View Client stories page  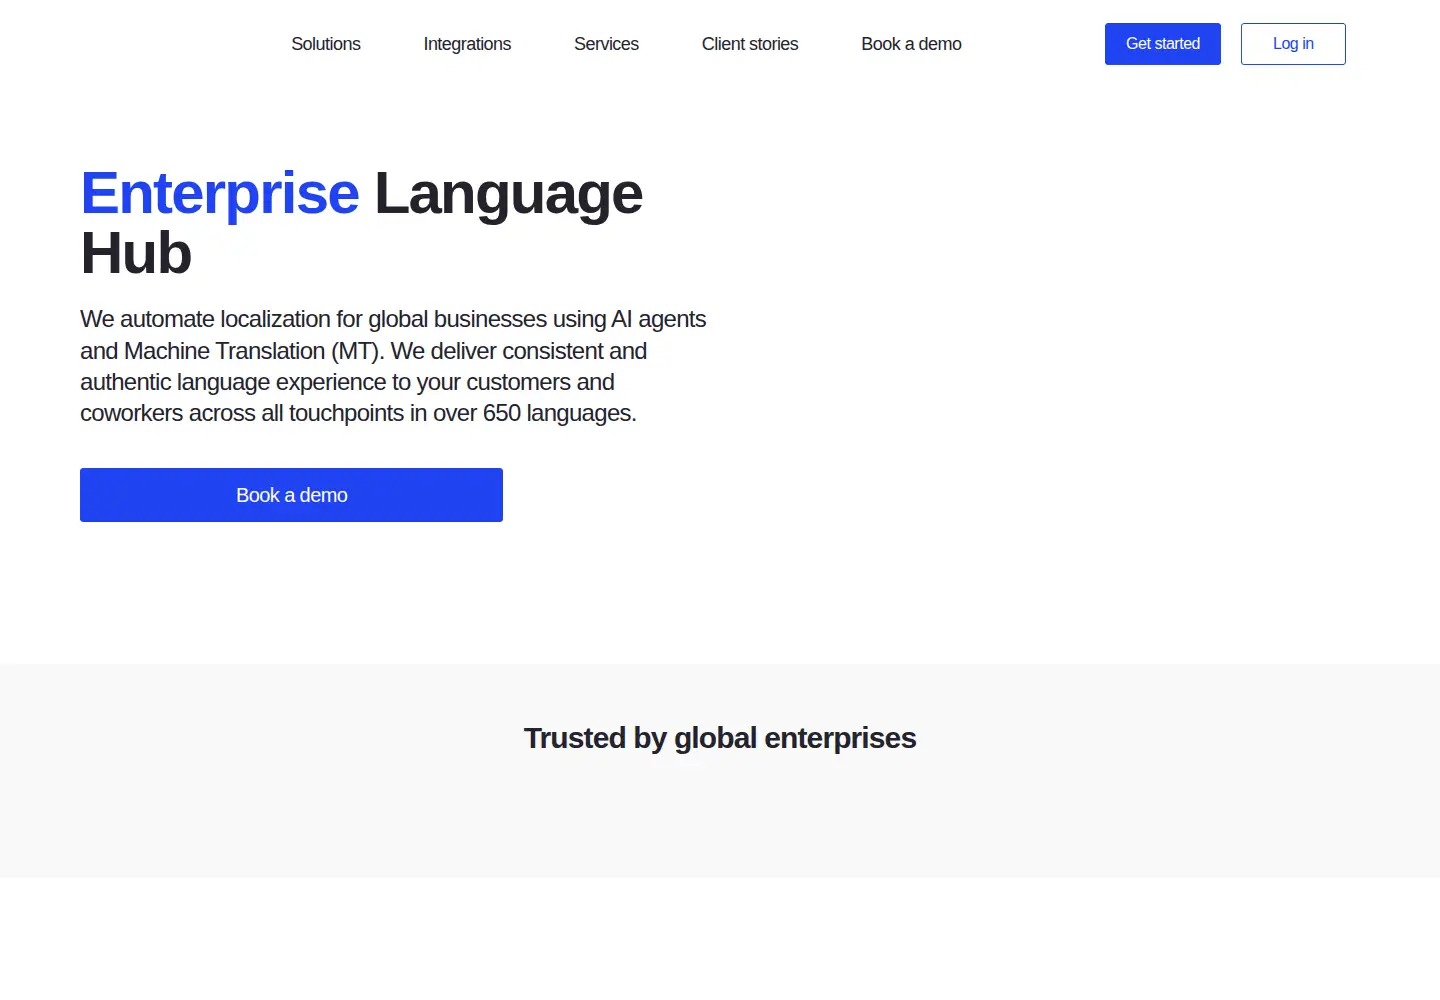tap(750, 44)
